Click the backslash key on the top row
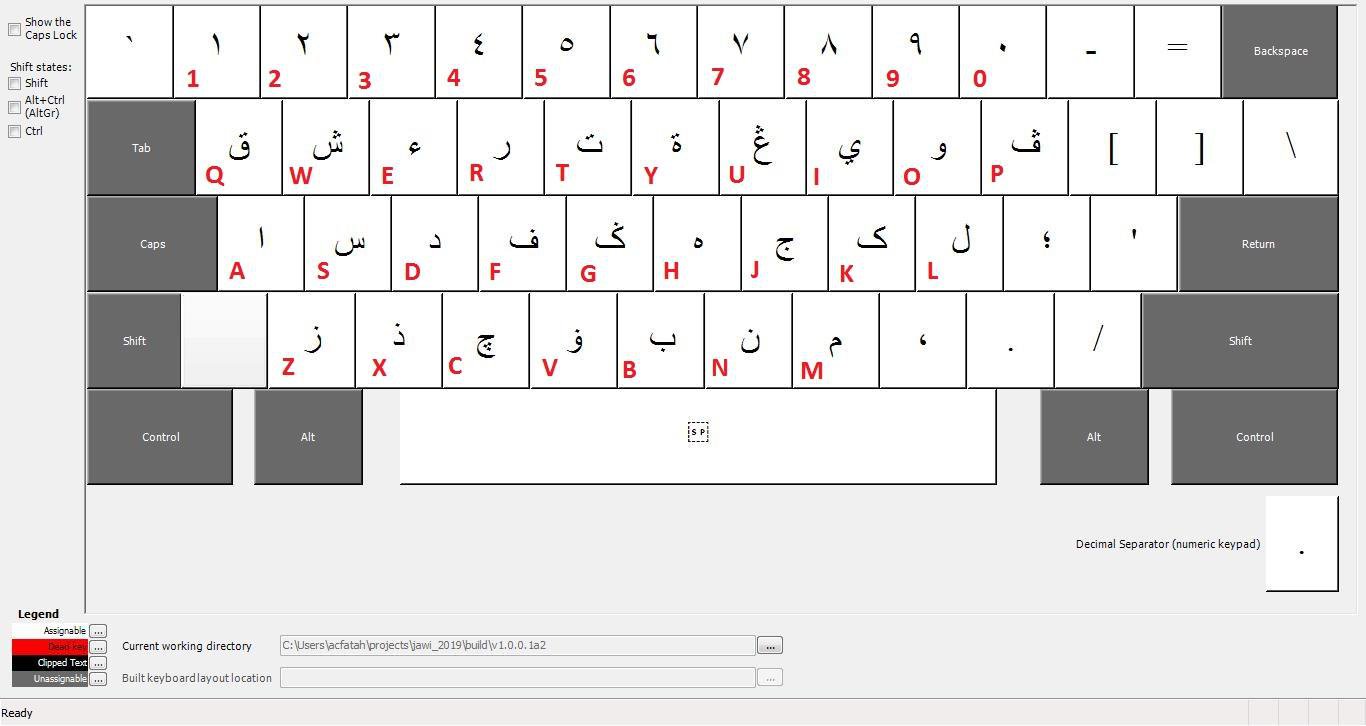 pos(1291,147)
